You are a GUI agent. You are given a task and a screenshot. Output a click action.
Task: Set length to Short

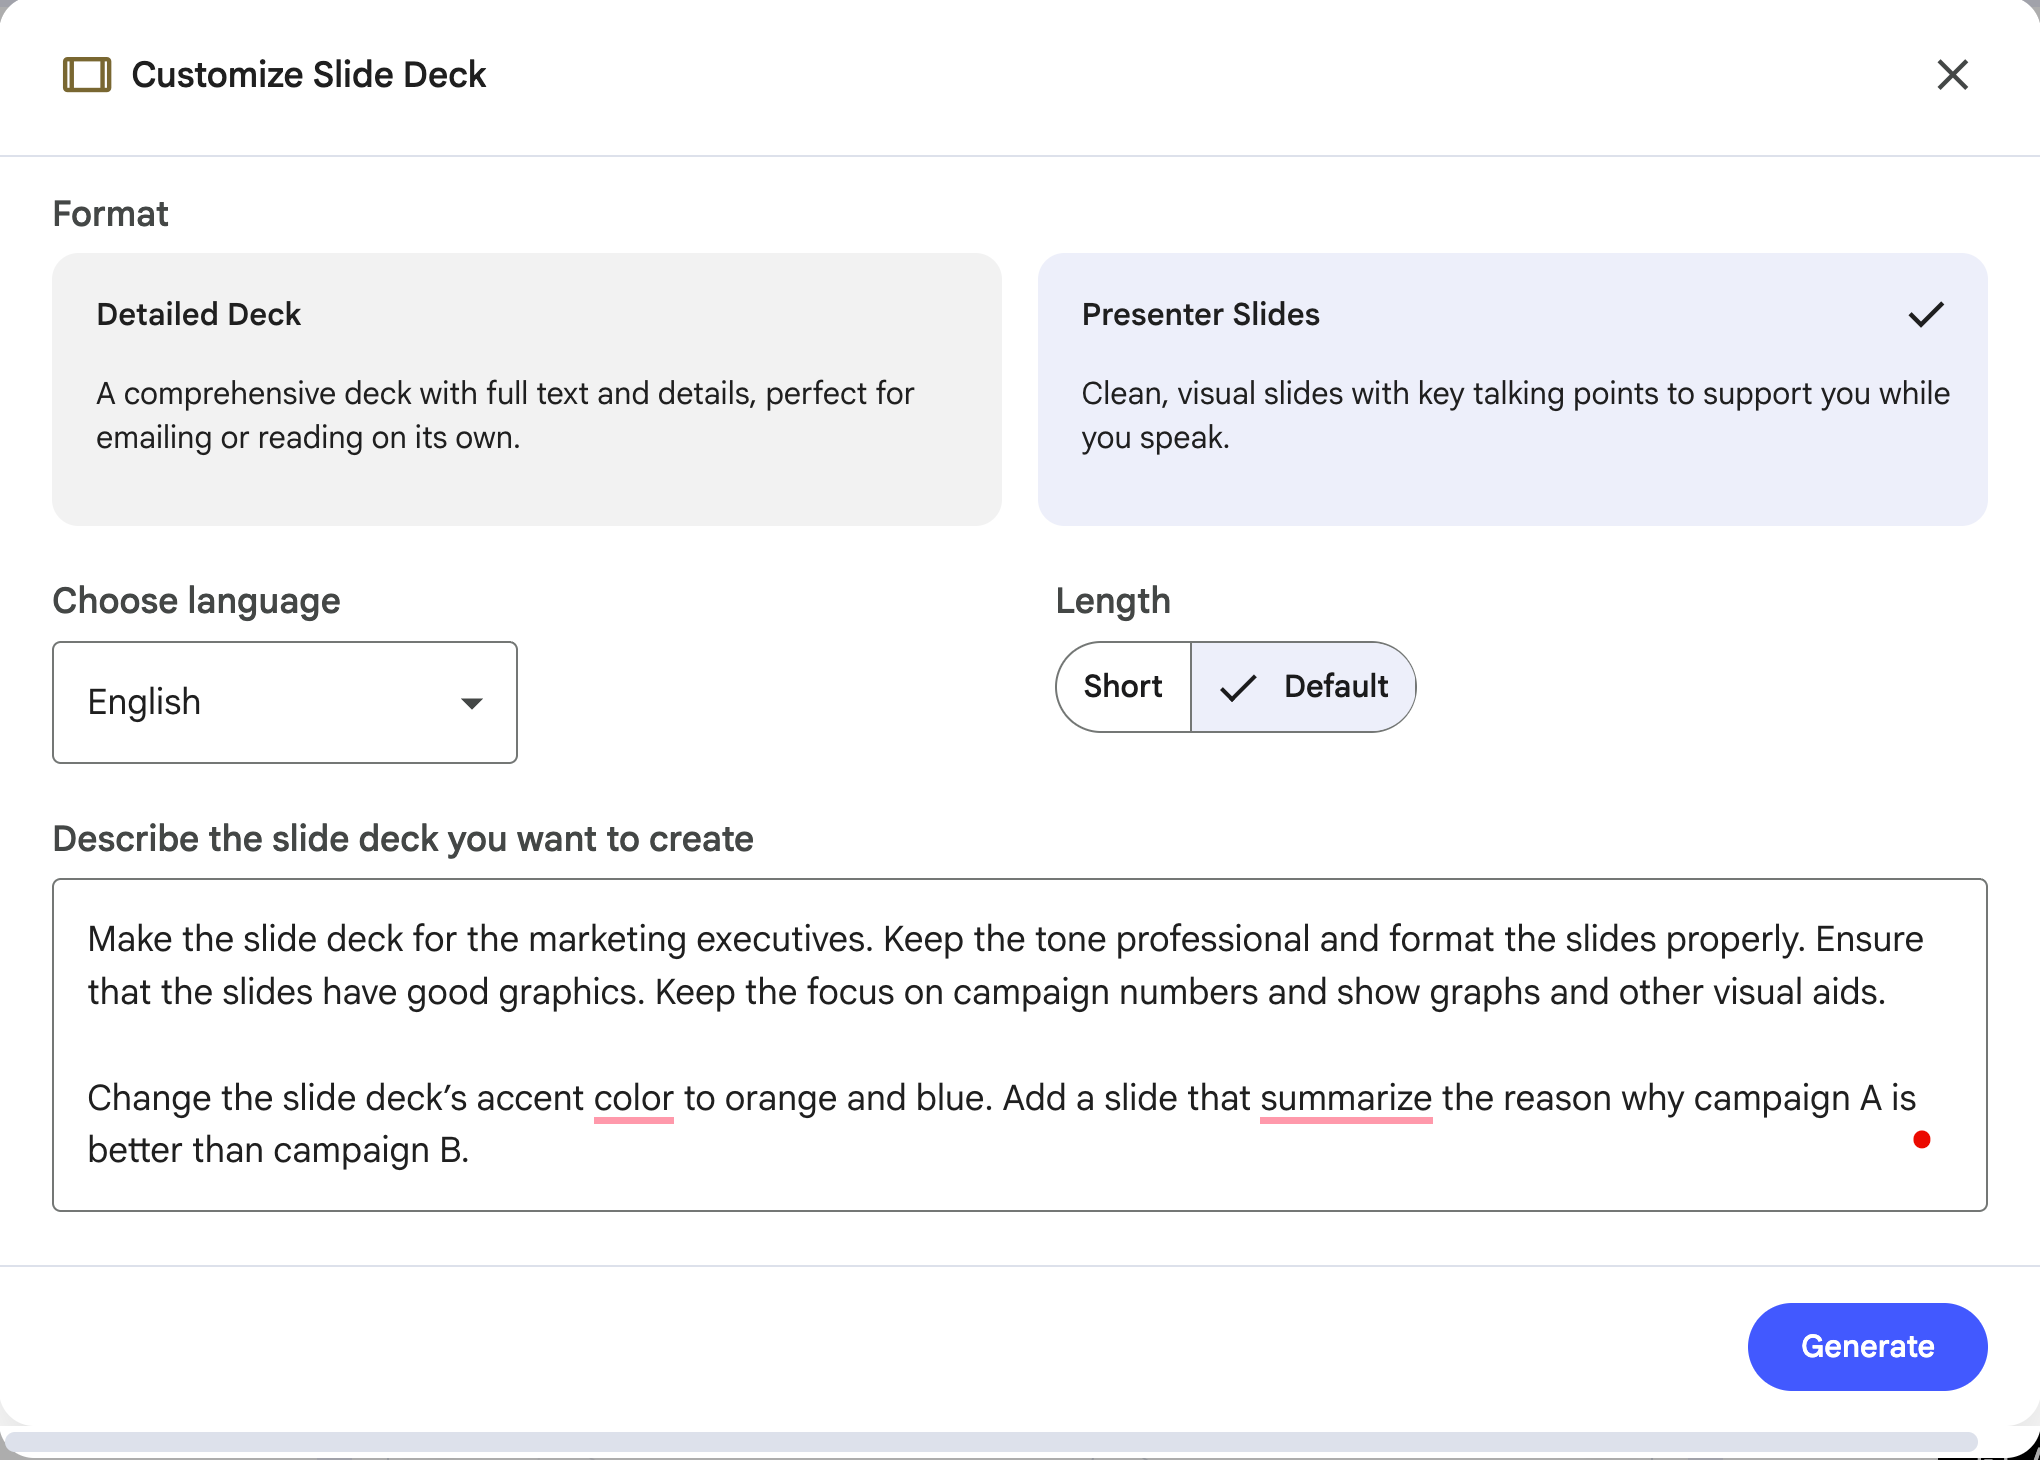[x=1123, y=687]
